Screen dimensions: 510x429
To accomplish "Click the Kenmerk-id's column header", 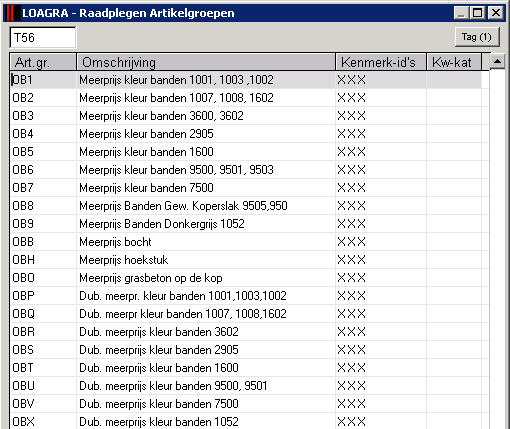I will [x=381, y=62].
